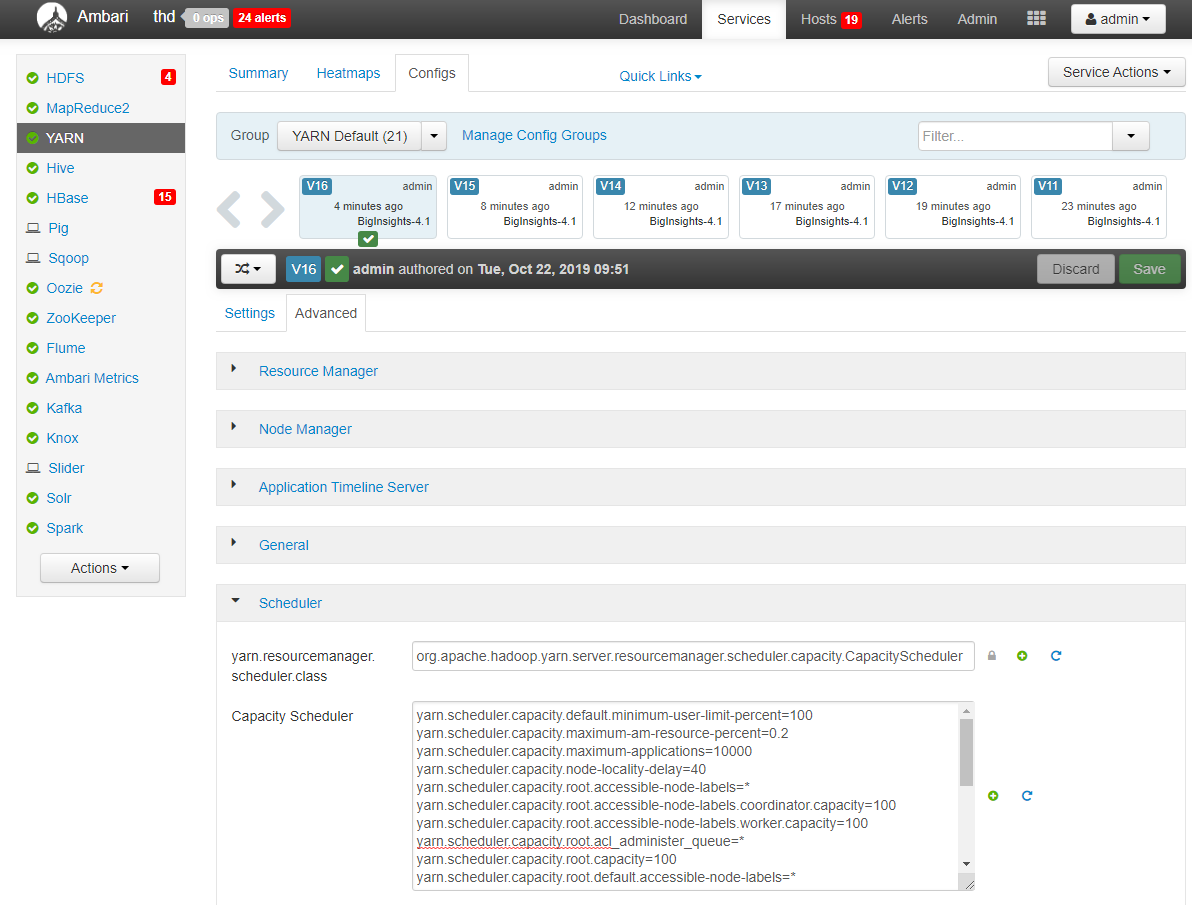The height and width of the screenshot is (905, 1192).
Task: Click the Filter input field
Action: click(1015, 136)
